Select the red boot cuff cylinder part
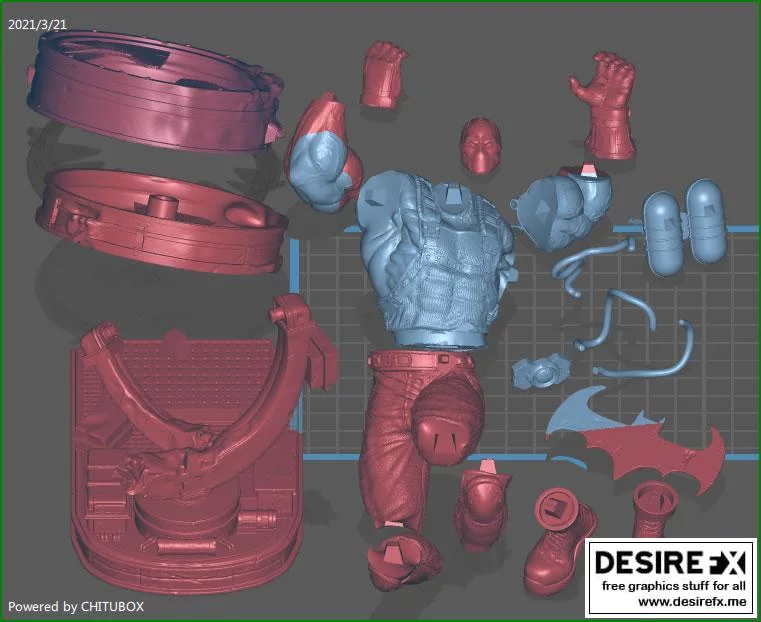This screenshot has width=761, height=622. click(x=655, y=507)
